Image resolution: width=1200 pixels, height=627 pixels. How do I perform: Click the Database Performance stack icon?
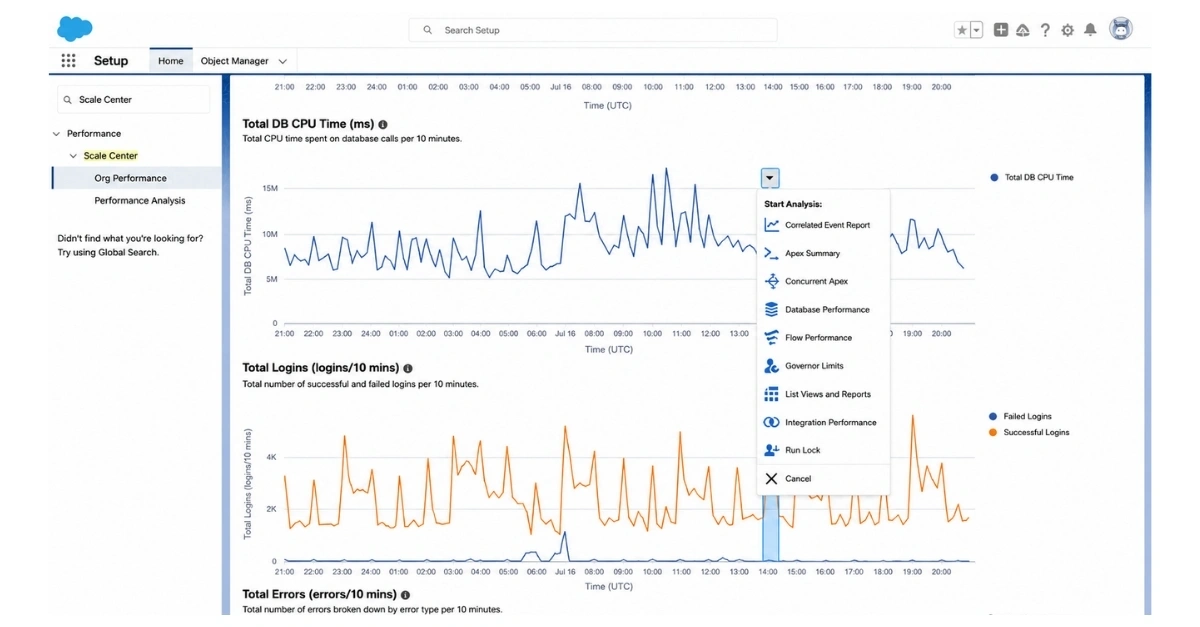(x=771, y=309)
